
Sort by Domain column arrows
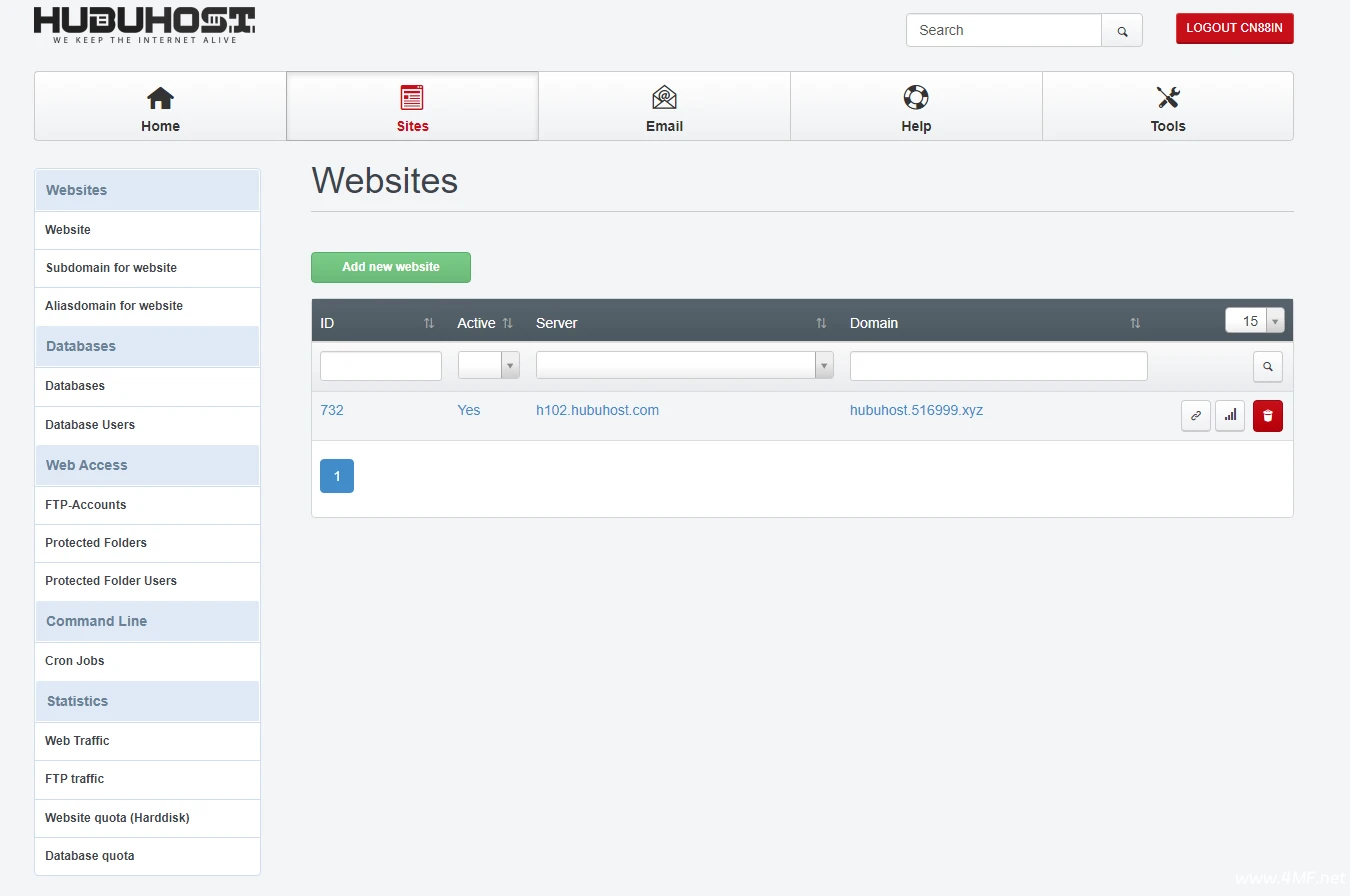pos(1135,323)
